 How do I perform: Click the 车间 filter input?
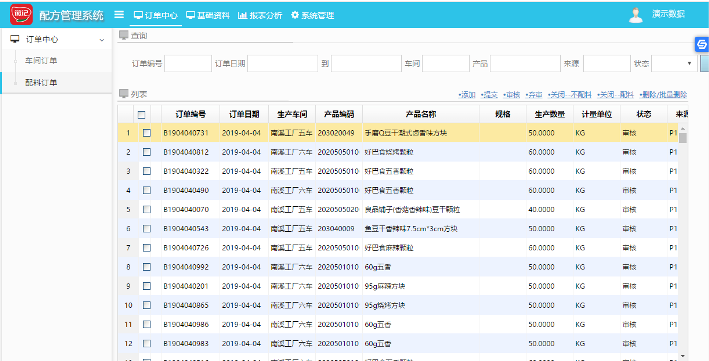446,64
